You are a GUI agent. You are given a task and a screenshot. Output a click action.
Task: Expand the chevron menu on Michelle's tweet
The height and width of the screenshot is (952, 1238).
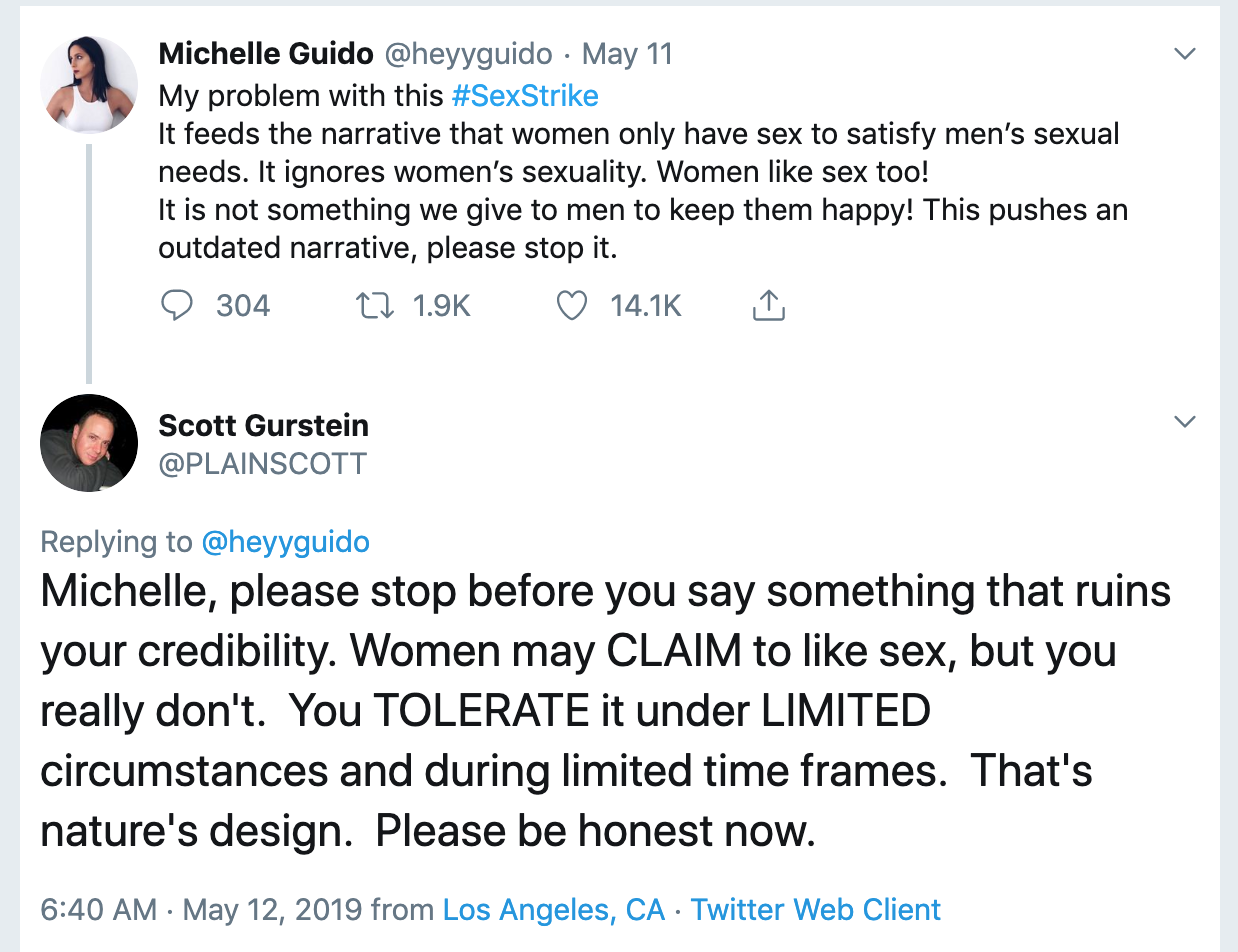(1184, 54)
